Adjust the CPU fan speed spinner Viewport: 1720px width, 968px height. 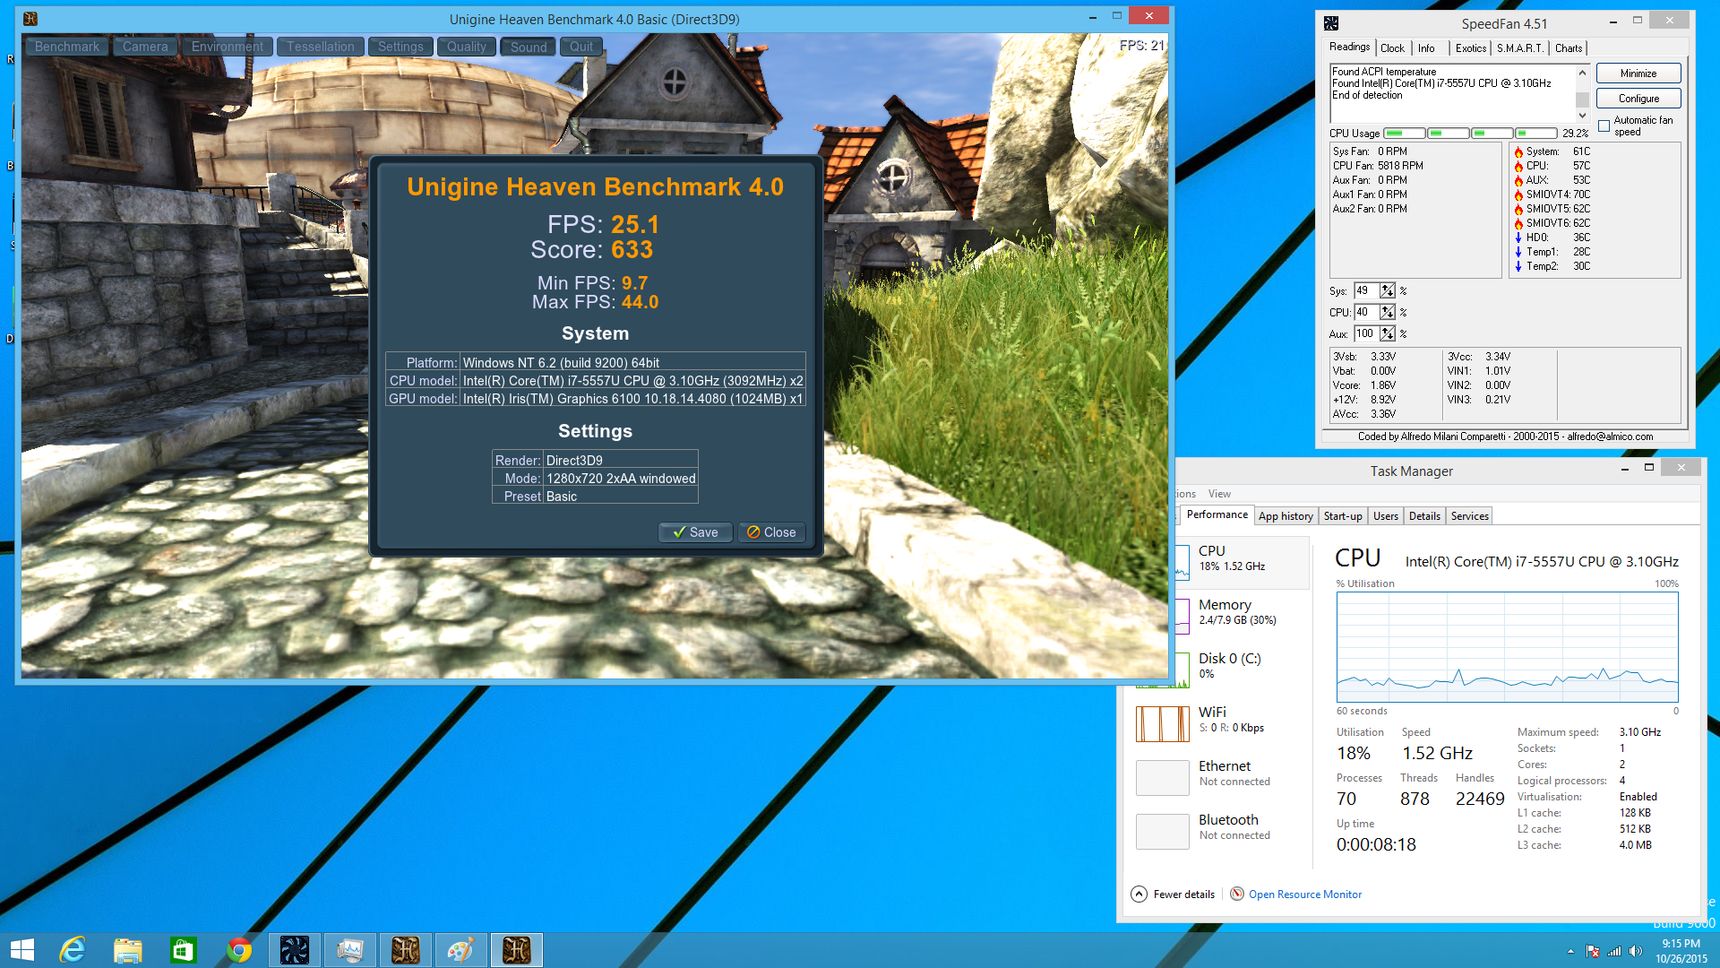[1388, 312]
